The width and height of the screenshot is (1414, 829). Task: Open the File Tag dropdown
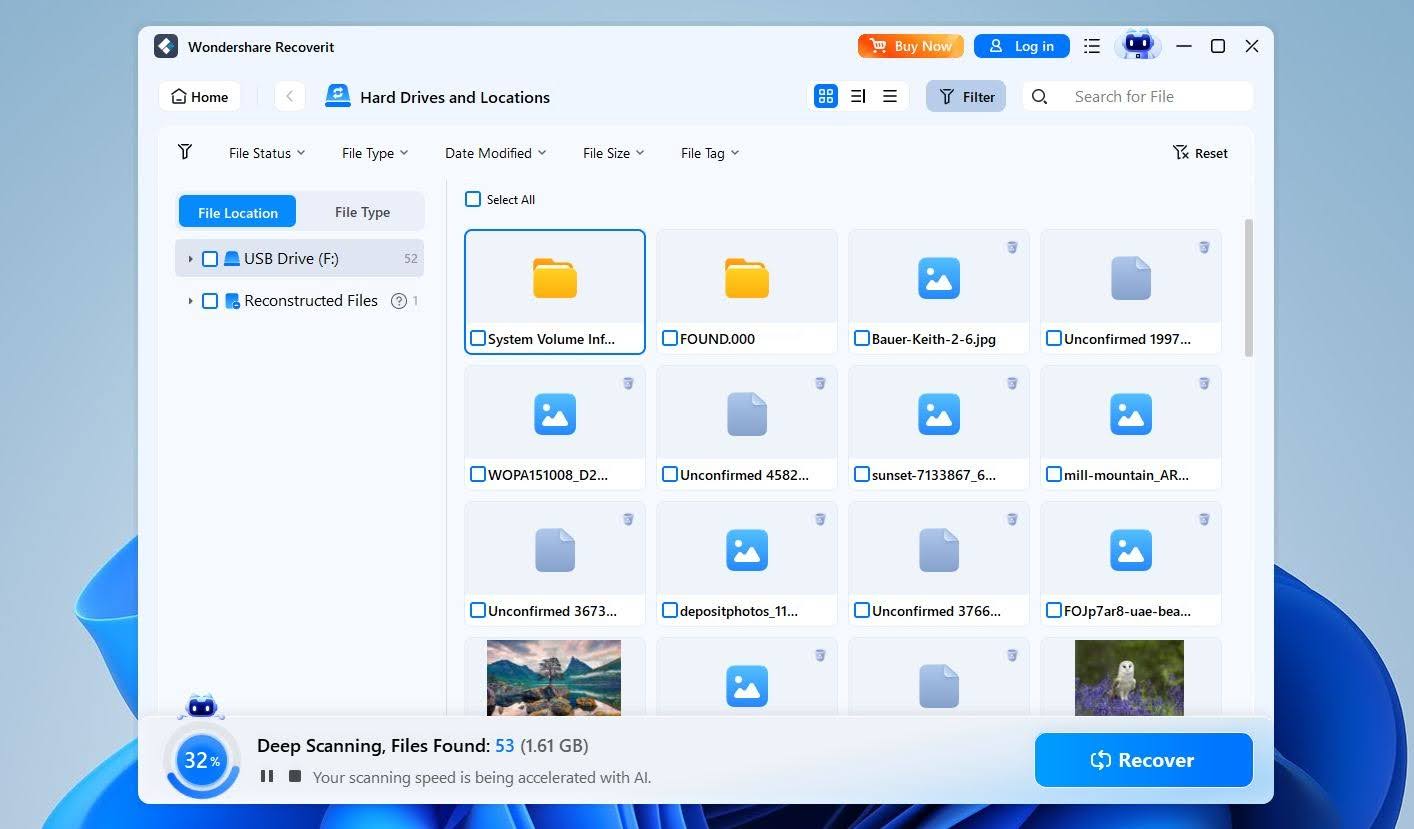(x=710, y=153)
